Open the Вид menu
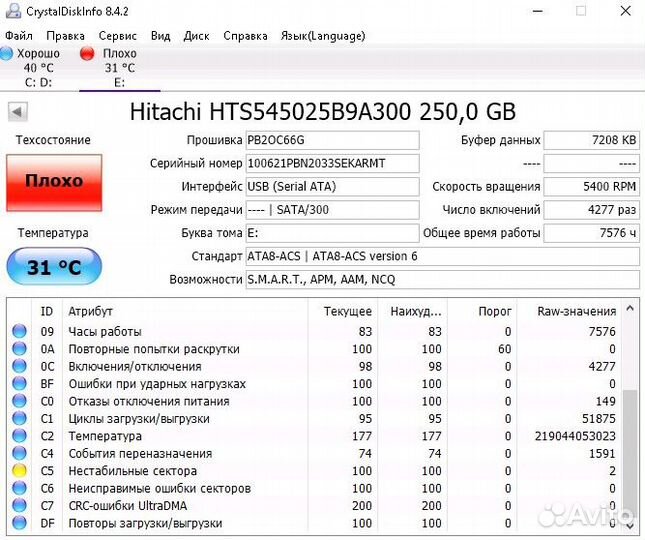Screen dimensions: 645x540 [160, 36]
